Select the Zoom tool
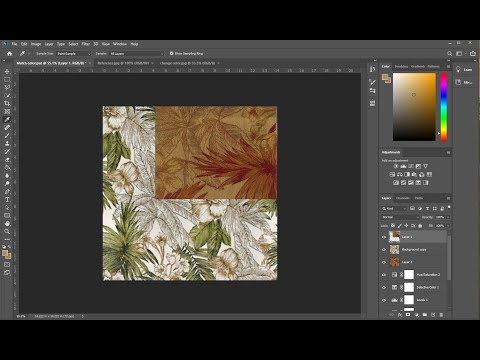 (7, 231)
